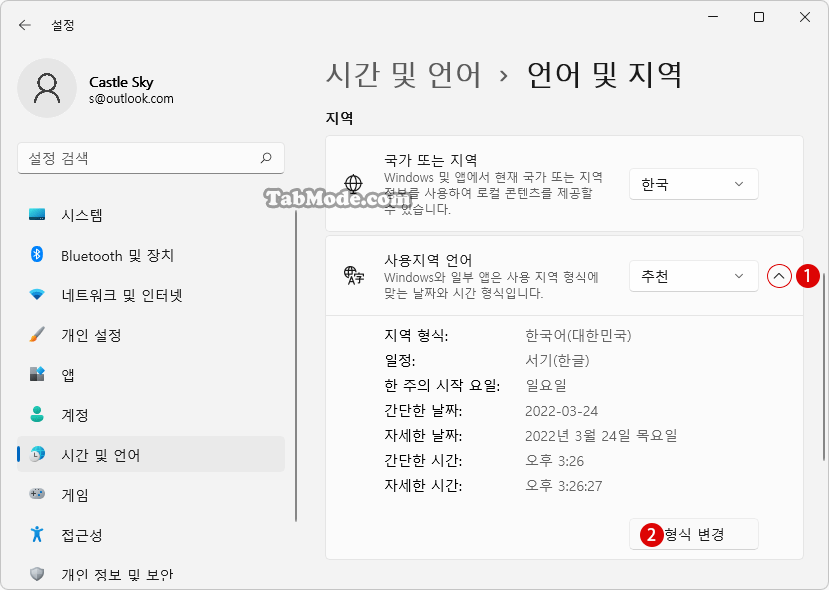Screen dimensions: 829x590
Task: Click the language icon next to 사용지역 언어
Action: point(354,275)
